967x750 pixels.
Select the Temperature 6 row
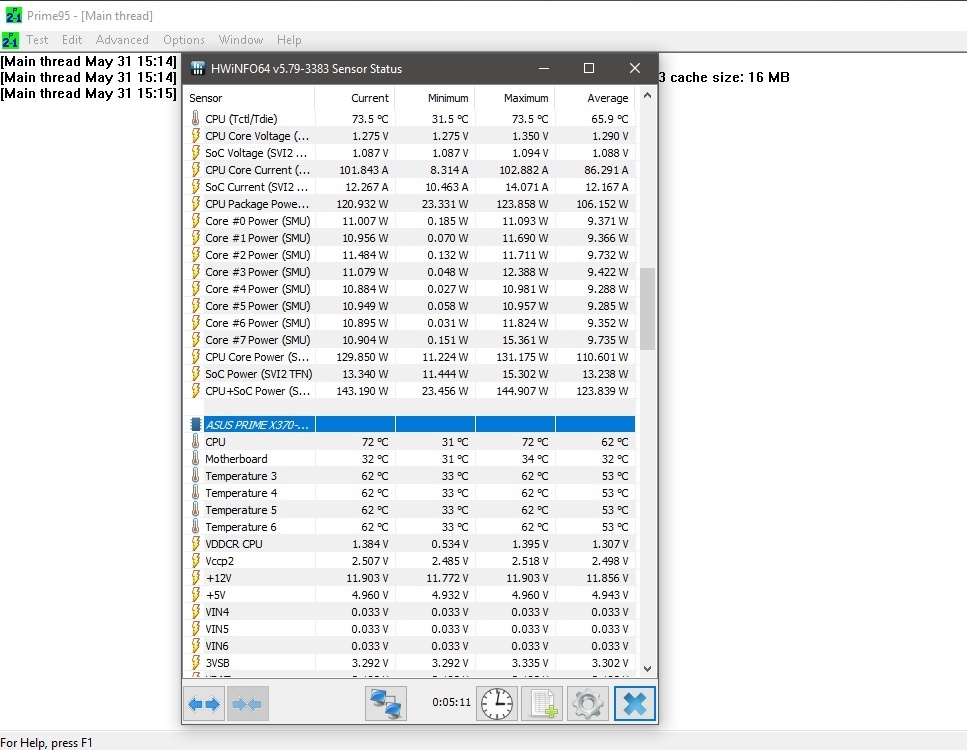click(x=409, y=527)
